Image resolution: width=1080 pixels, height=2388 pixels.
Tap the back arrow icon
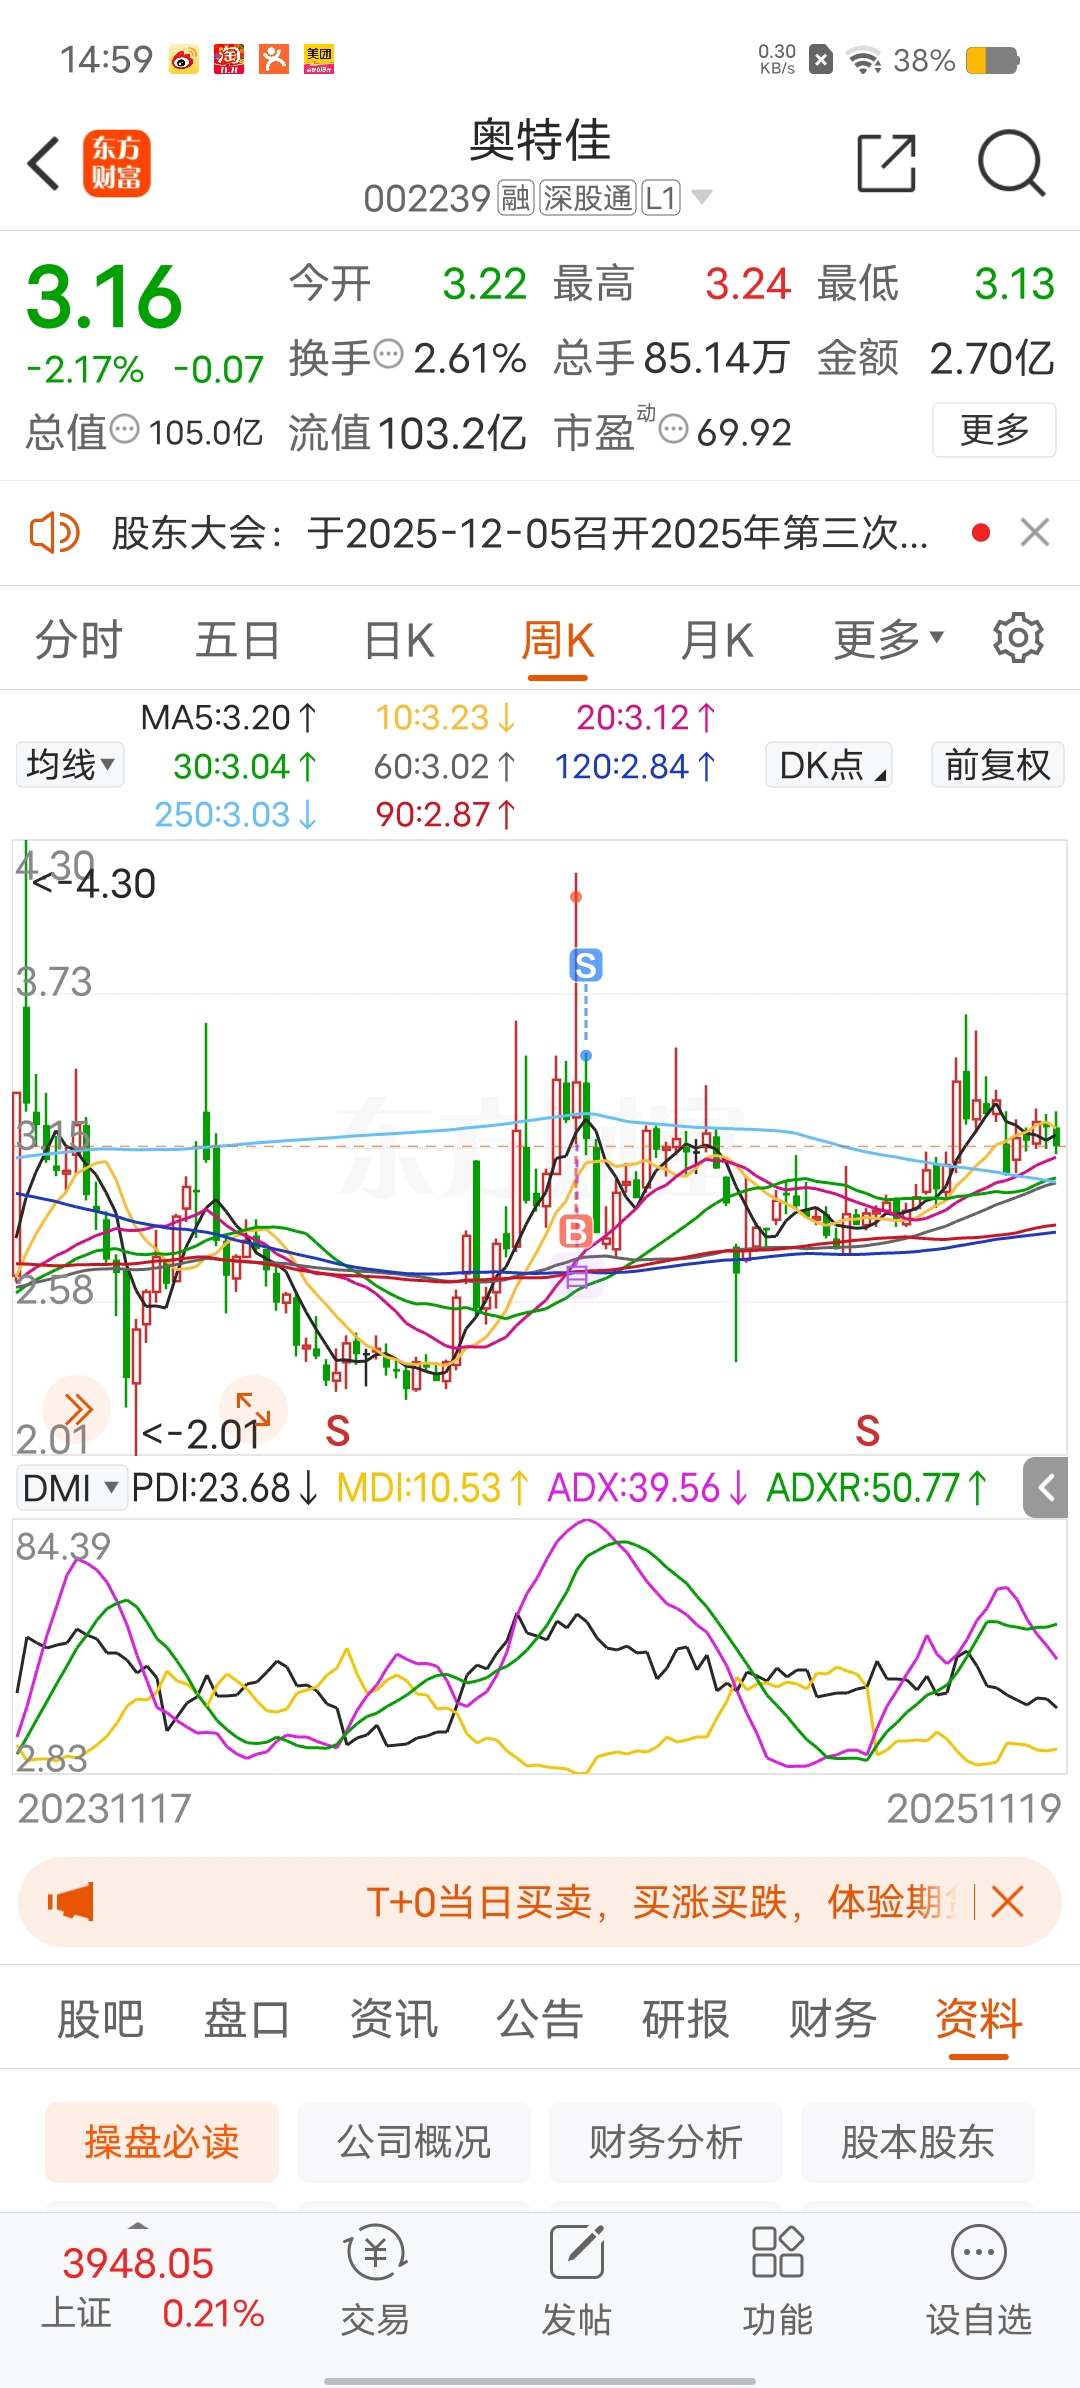pyautogui.click(x=44, y=163)
